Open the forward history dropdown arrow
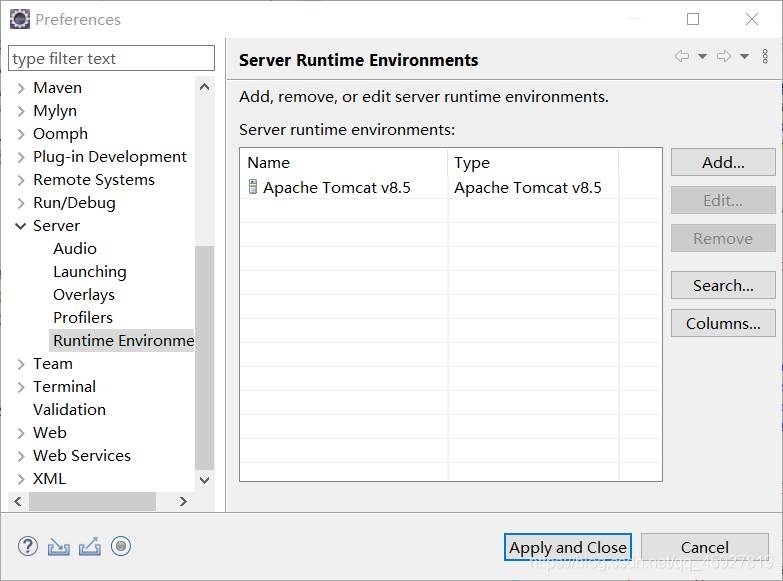Viewport: 783px width, 581px height. click(x=744, y=57)
